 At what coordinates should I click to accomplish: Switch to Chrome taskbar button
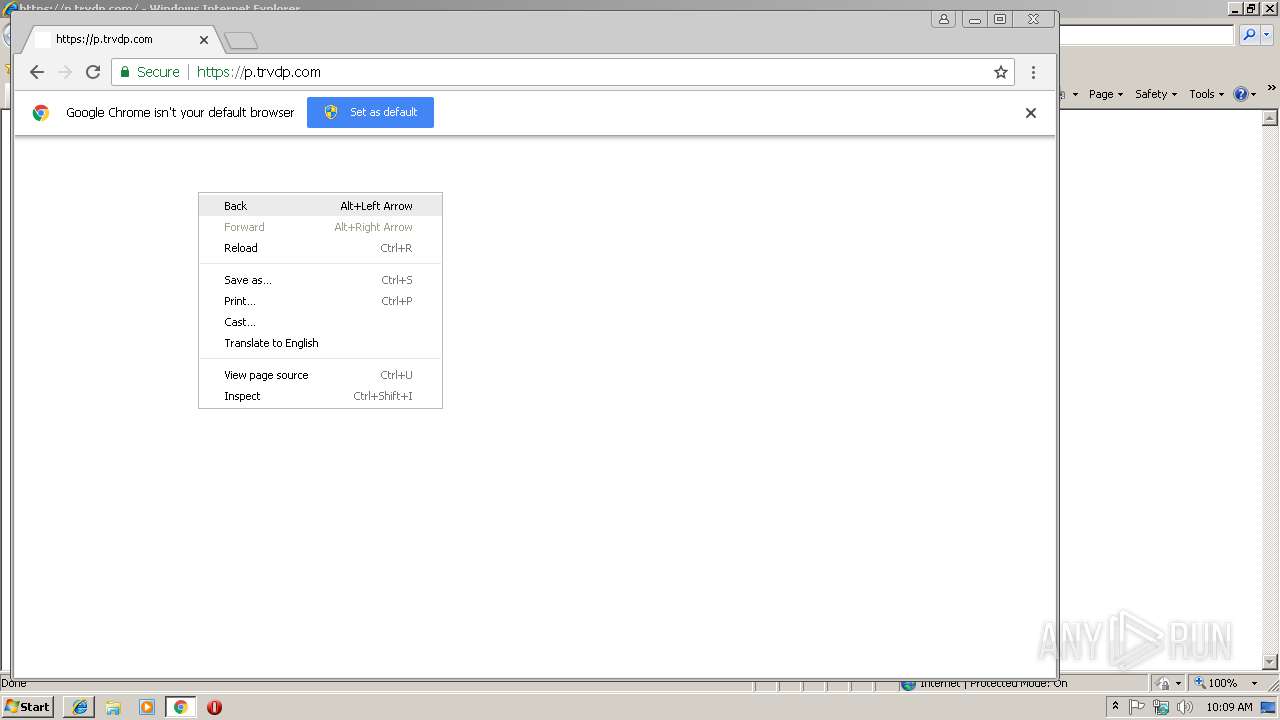pos(181,707)
